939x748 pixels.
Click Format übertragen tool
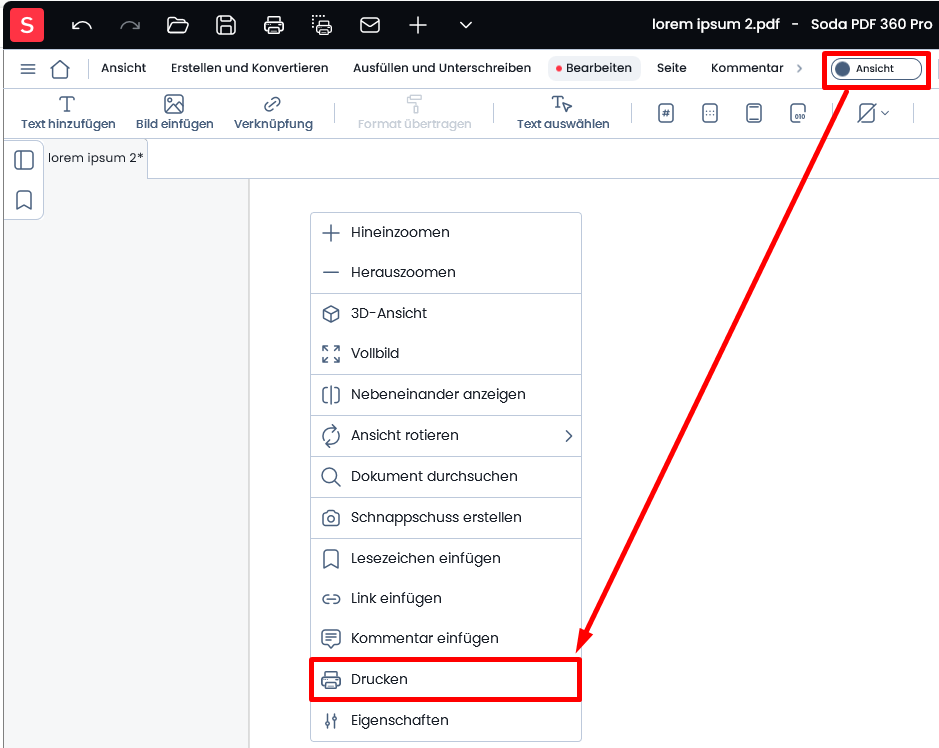tap(414, 113)
